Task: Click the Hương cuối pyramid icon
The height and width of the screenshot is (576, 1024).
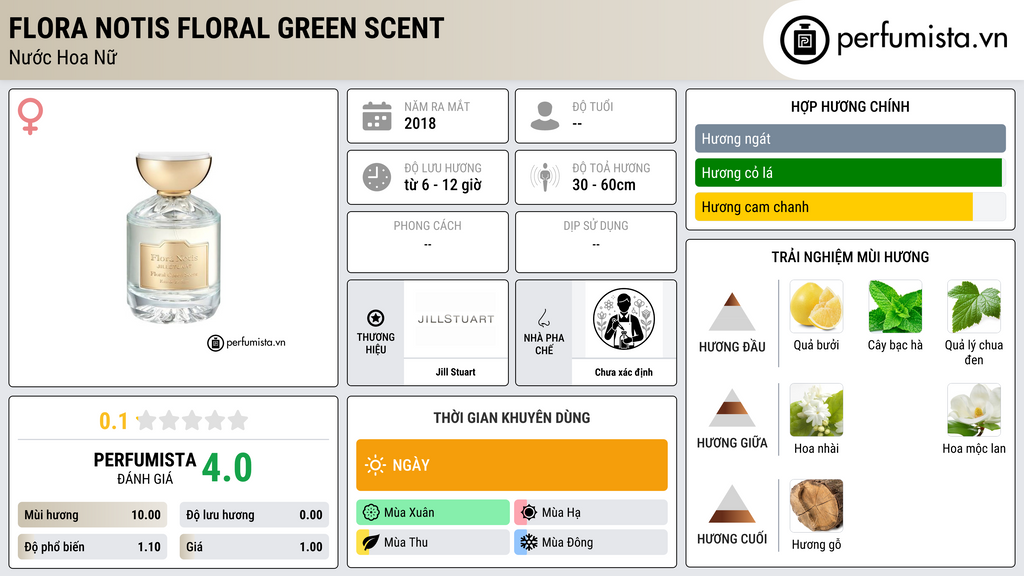Action: point(732,504)
